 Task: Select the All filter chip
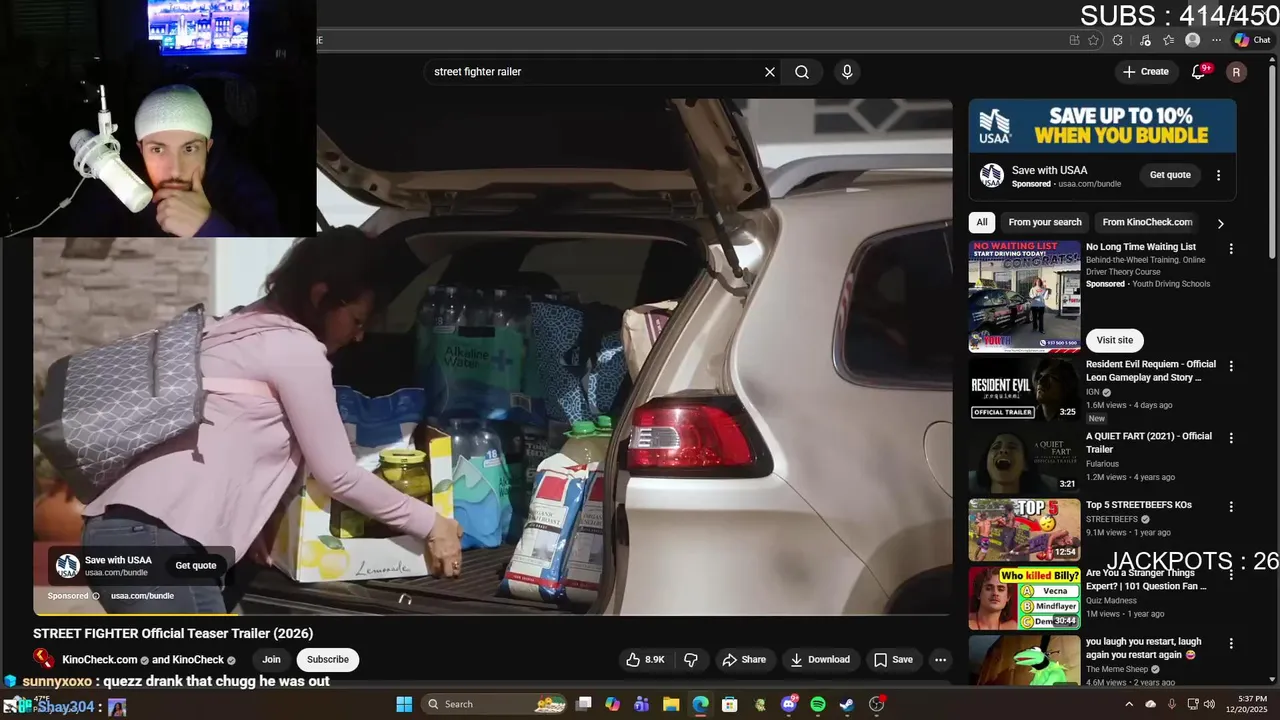pyautogui.click(x=982, y=222)
